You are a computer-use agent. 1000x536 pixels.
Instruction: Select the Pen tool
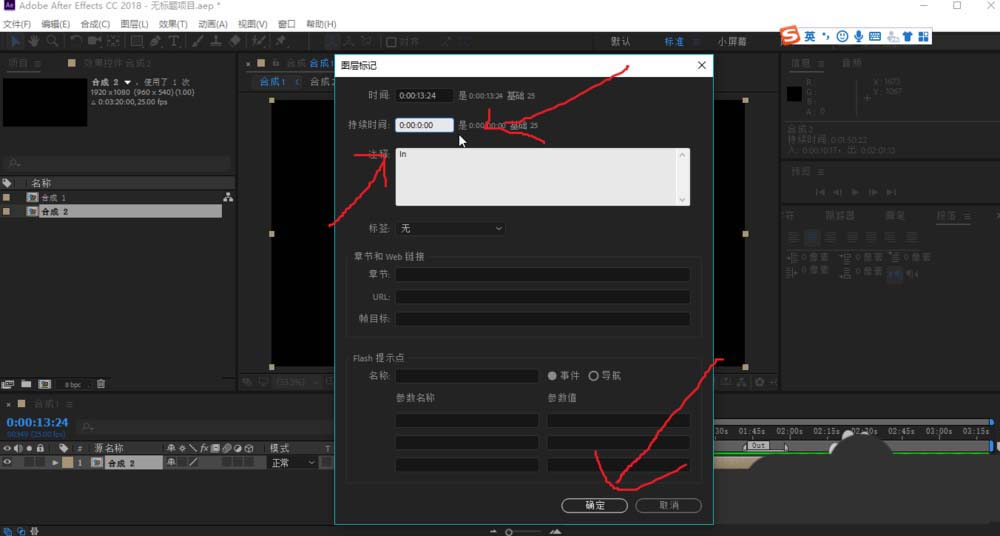155,41
